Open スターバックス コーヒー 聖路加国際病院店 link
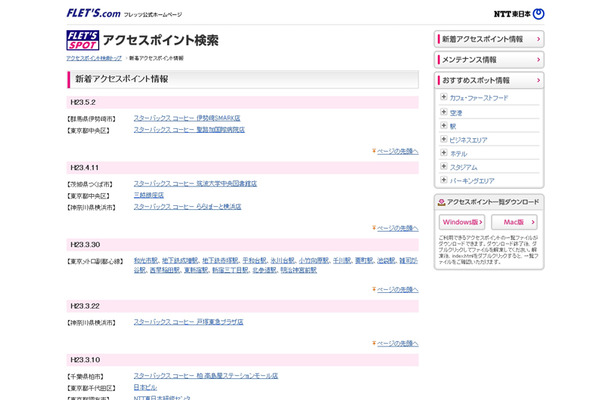This screenshot has width=610, height=400. (189, 130)
